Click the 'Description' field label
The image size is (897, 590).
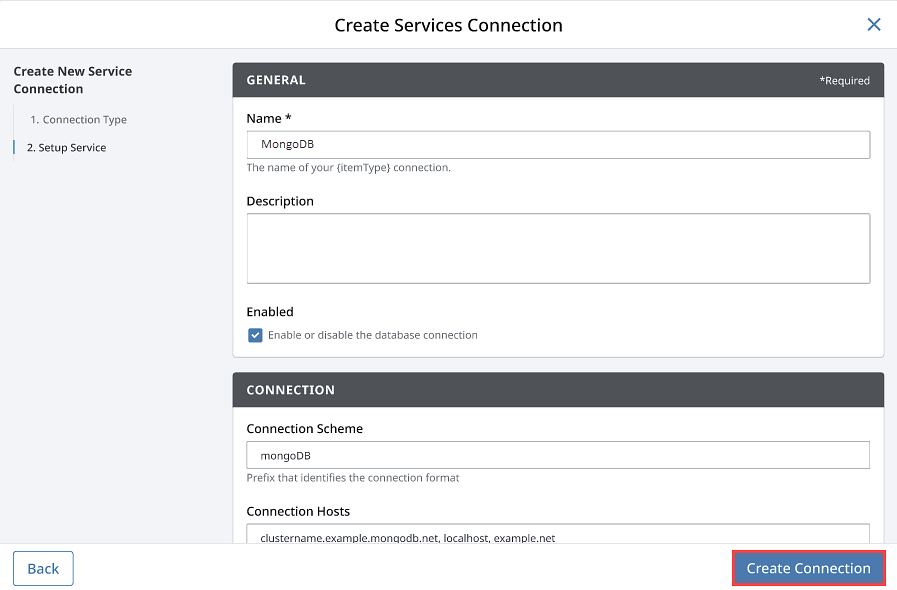(280, 201)
